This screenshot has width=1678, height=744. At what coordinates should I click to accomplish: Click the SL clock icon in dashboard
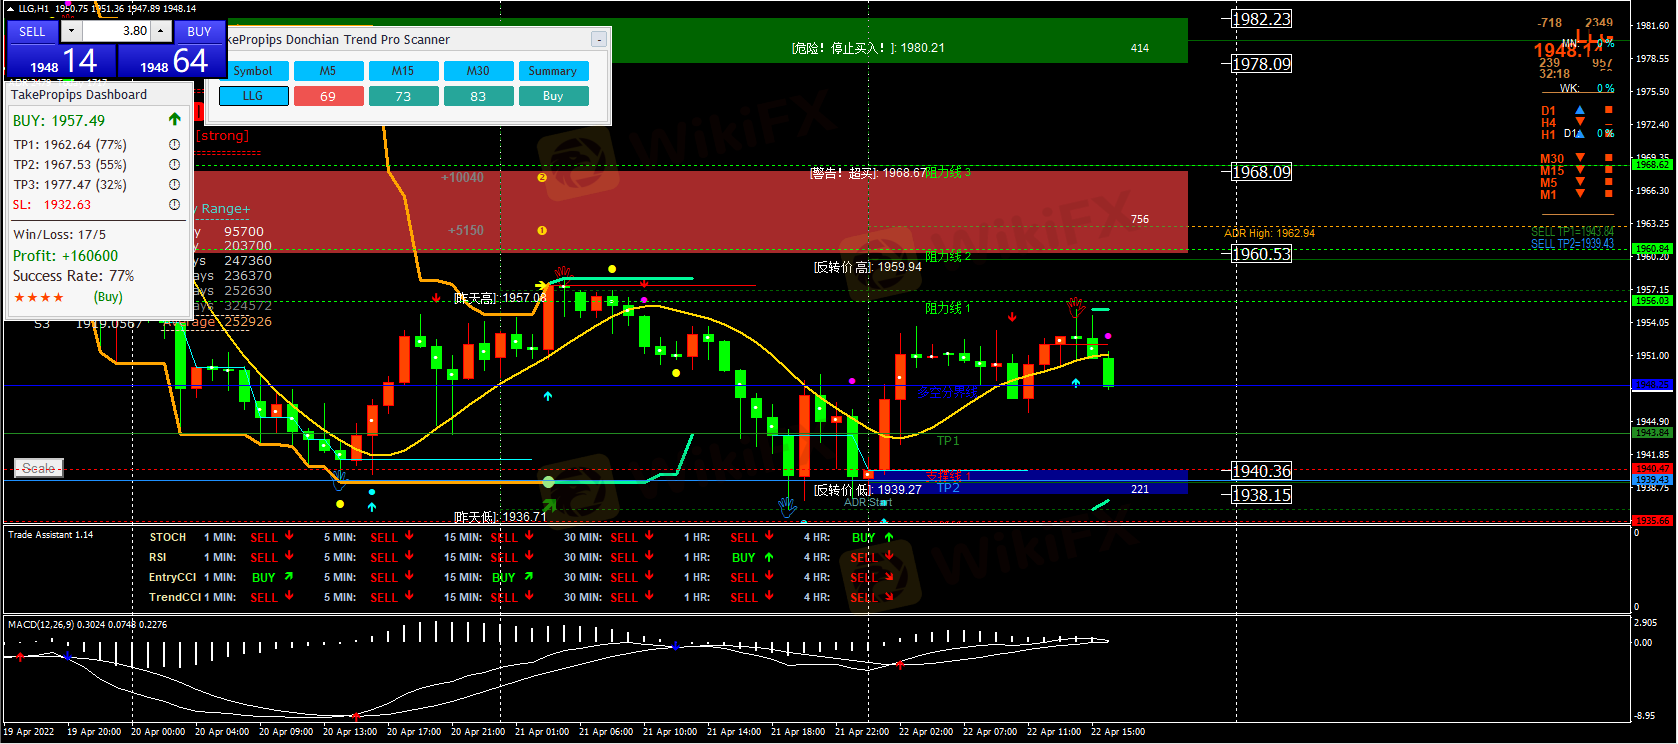coord(174,205)
